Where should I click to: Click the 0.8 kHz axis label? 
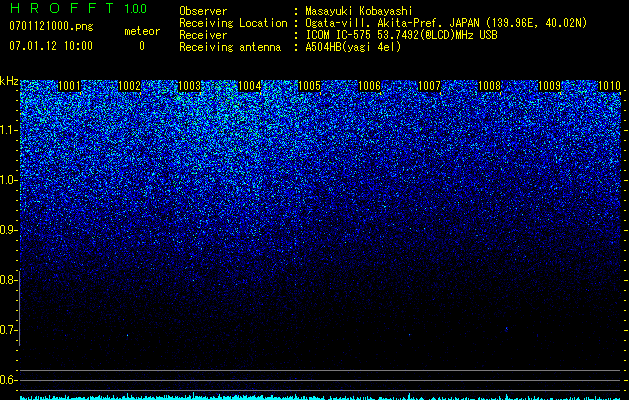pos(7,280)
